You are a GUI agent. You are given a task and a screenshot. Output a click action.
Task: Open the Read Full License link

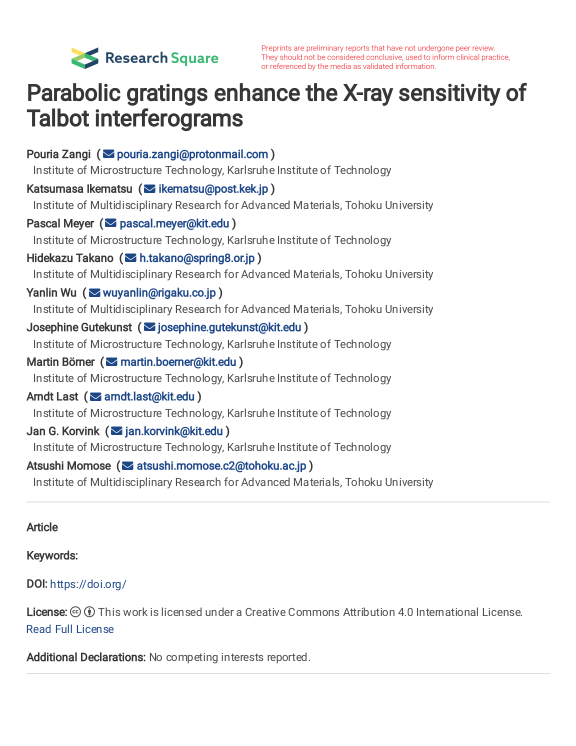(x=70, y=629)
